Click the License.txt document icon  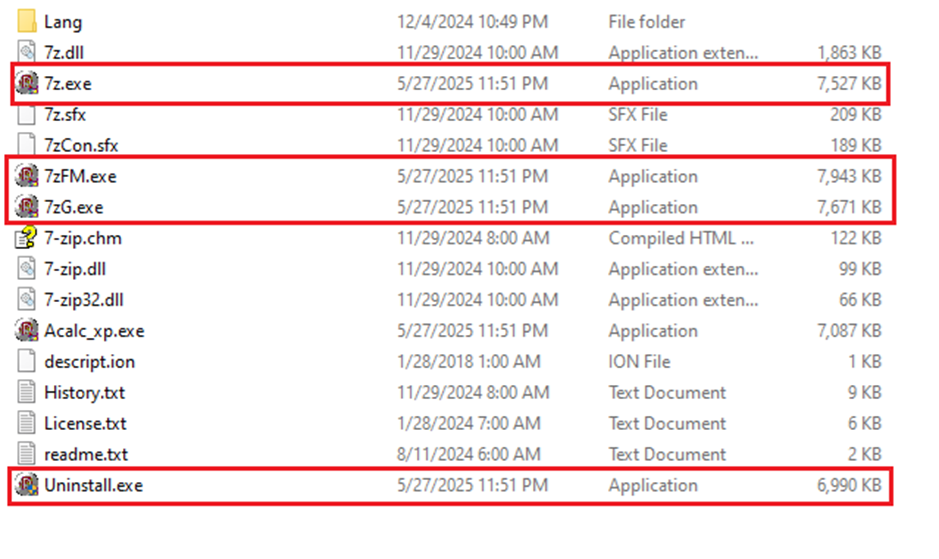click(27, 424)
